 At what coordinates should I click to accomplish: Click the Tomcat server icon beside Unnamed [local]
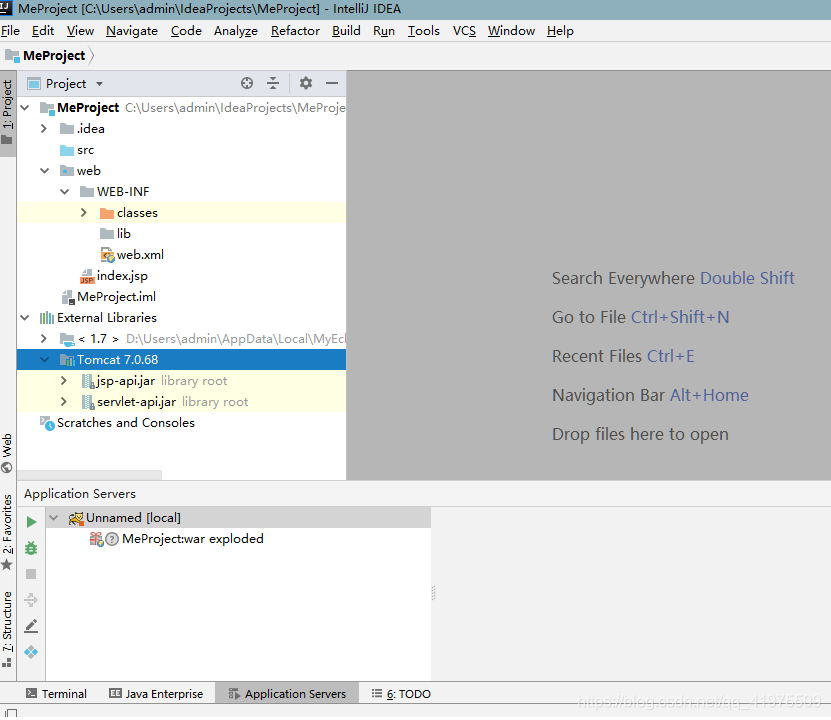[76, 518]
